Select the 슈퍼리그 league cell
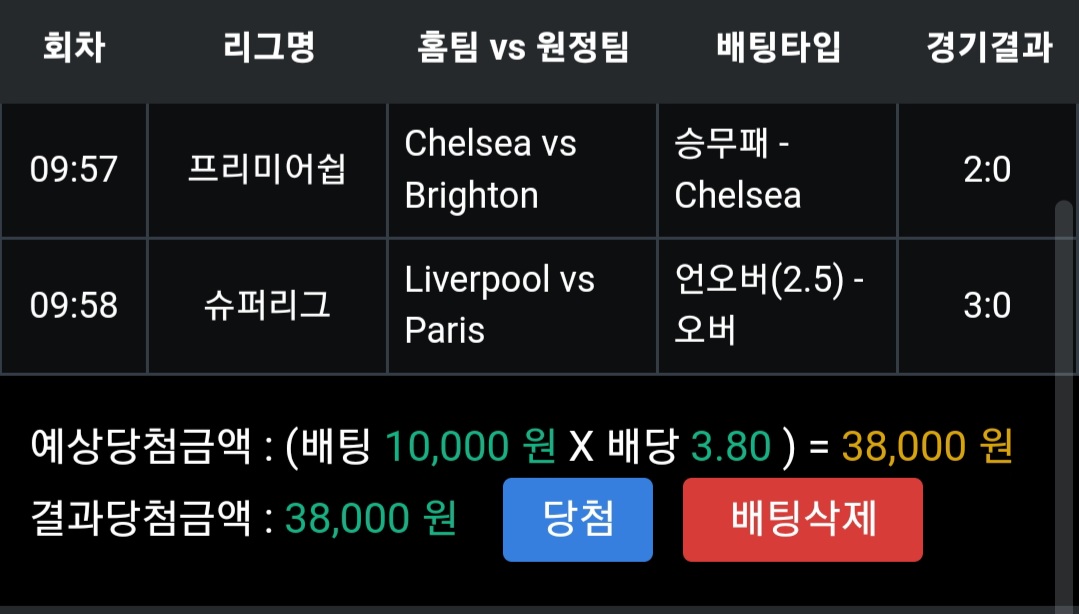This screenshot has height=614, width=1079. 267,305
